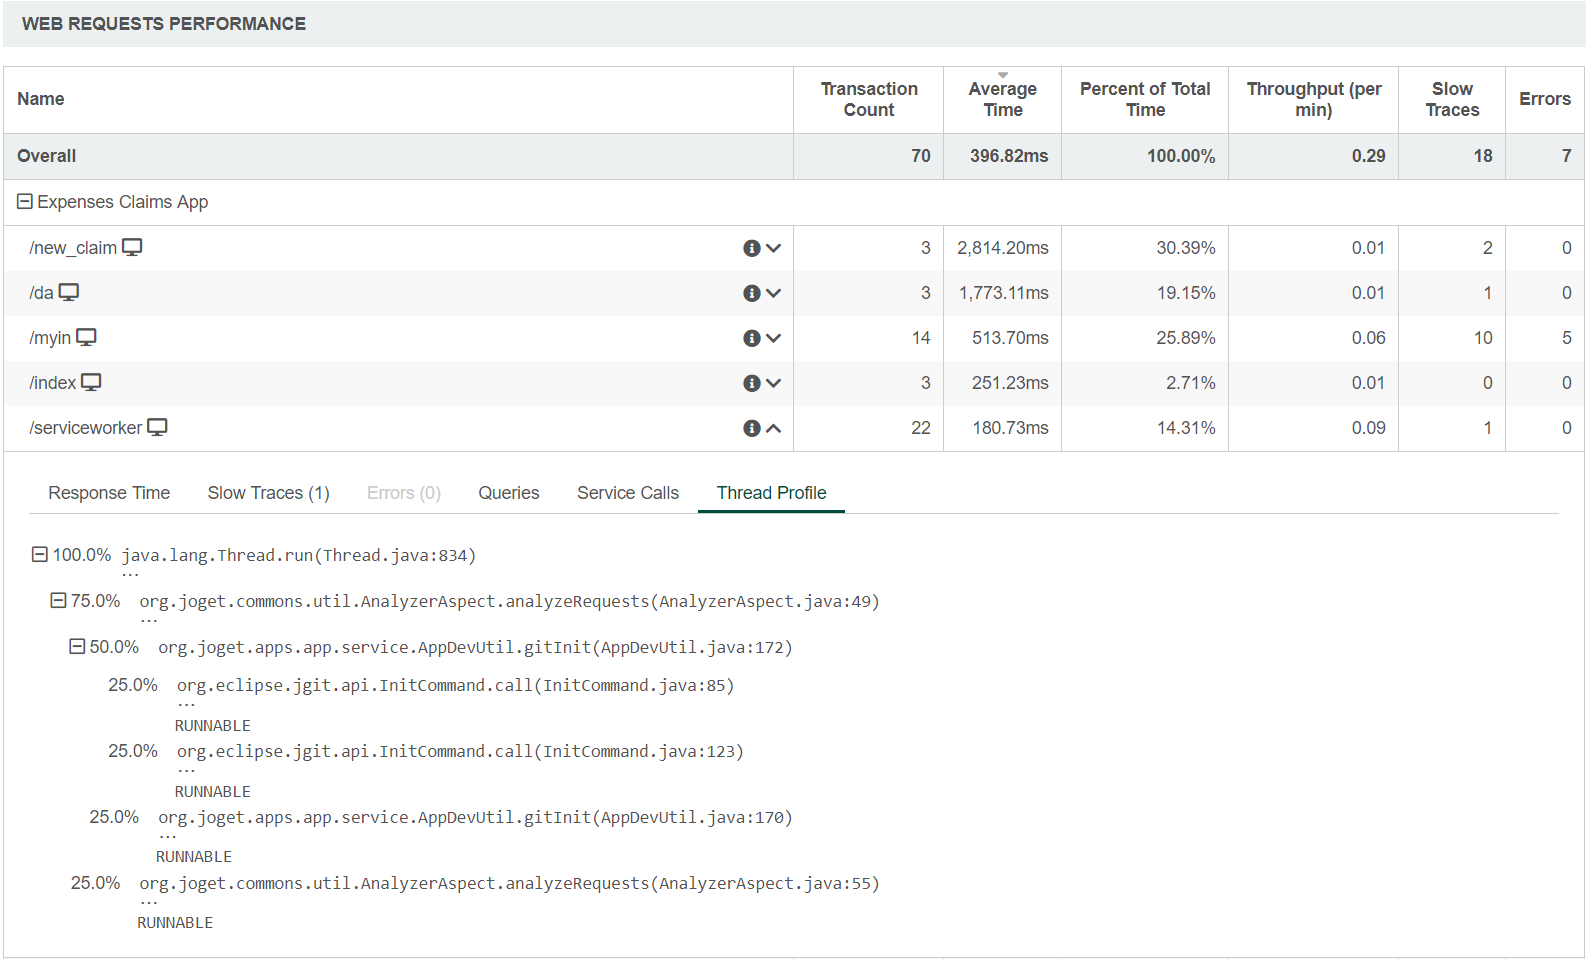Expand details chevron for /new_claim
The width and height of the screenshot is (1587, 959).
(773, 248)
